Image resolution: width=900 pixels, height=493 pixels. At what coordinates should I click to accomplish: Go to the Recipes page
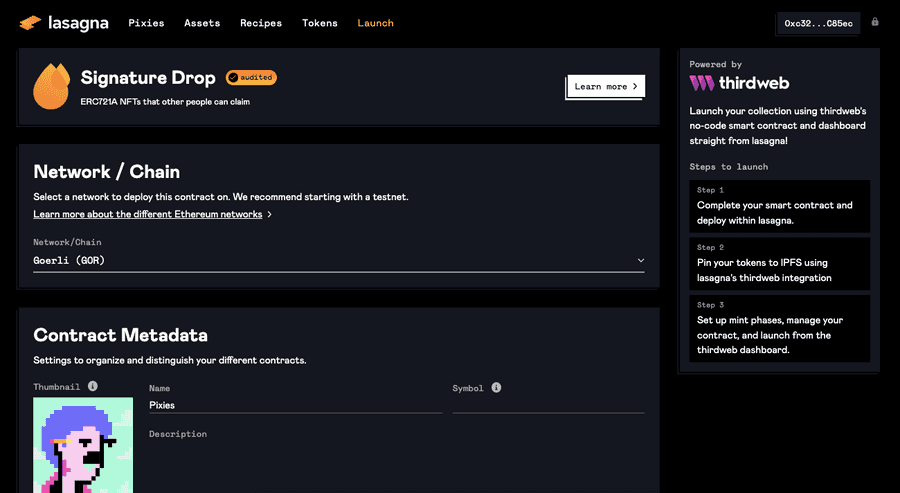pyautogui.click(x=261, y=23)
